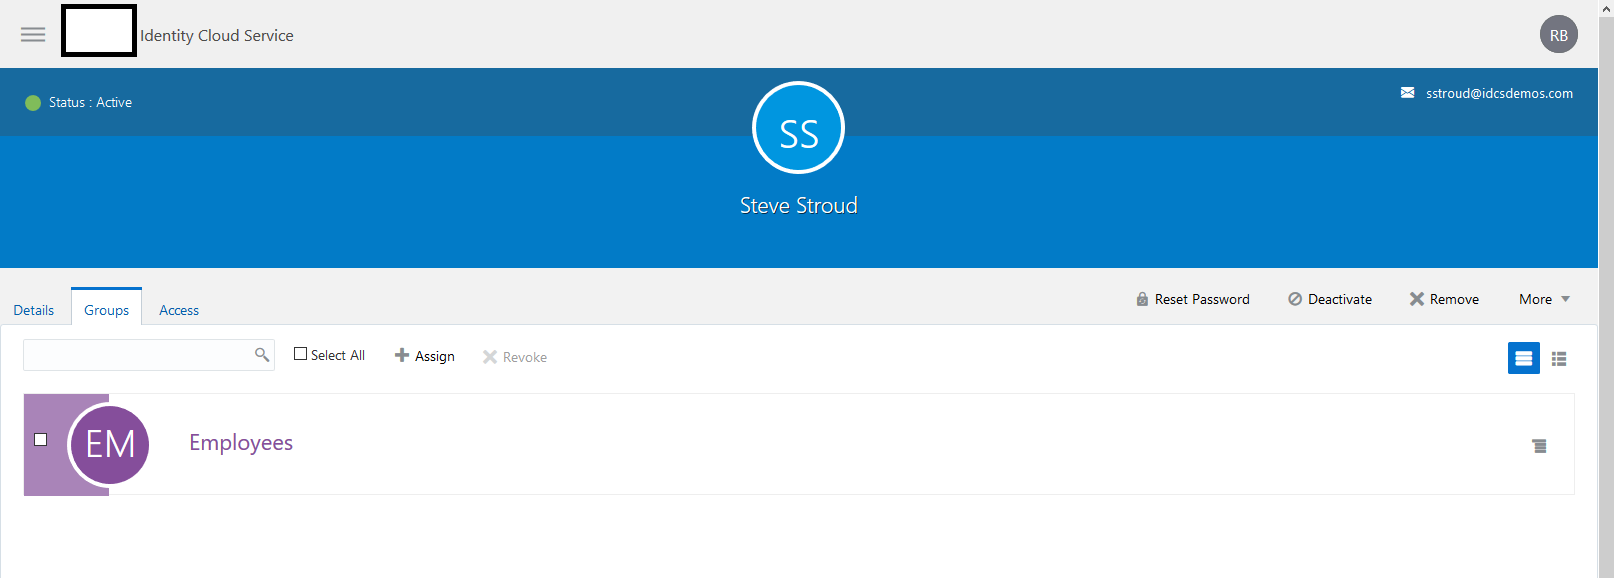Tick the Employees group checkbox

point(41,439)
